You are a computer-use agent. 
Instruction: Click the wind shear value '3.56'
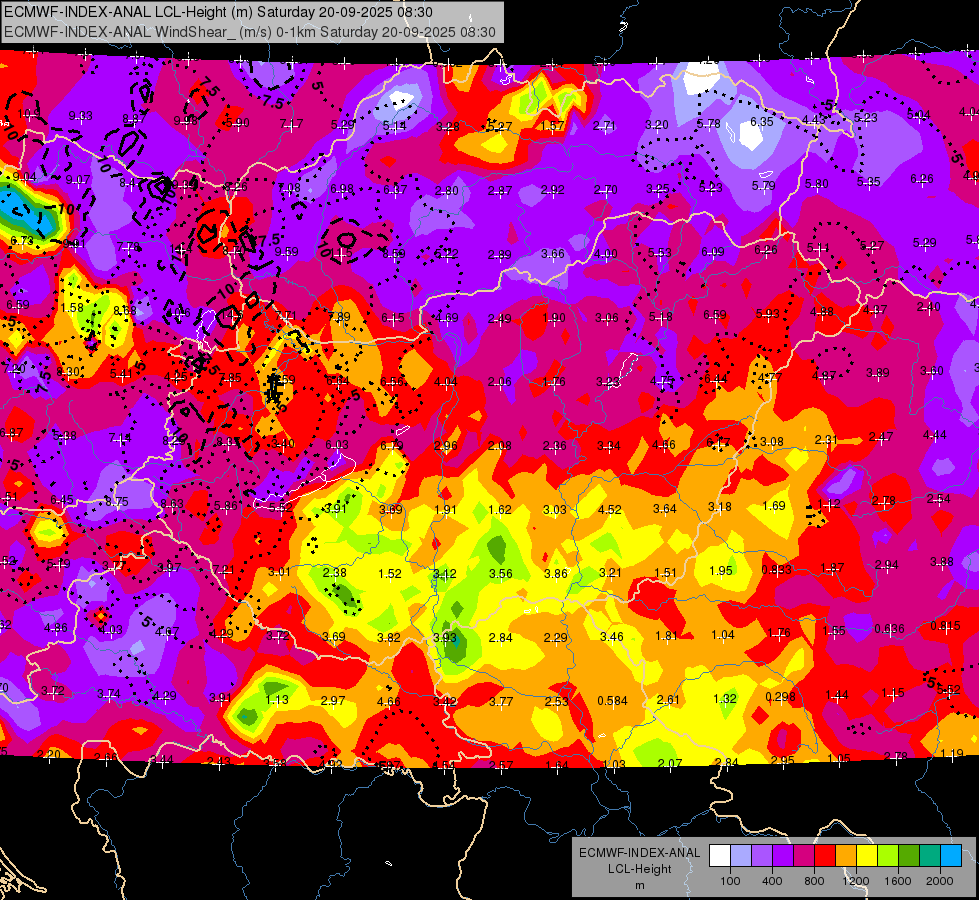coord(501,573)
